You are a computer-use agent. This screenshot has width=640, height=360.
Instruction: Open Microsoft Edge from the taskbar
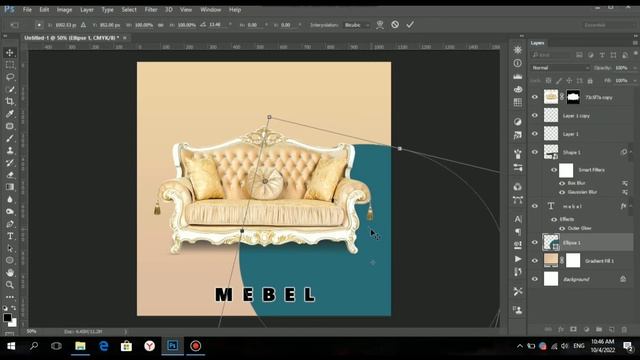[104, 346]
